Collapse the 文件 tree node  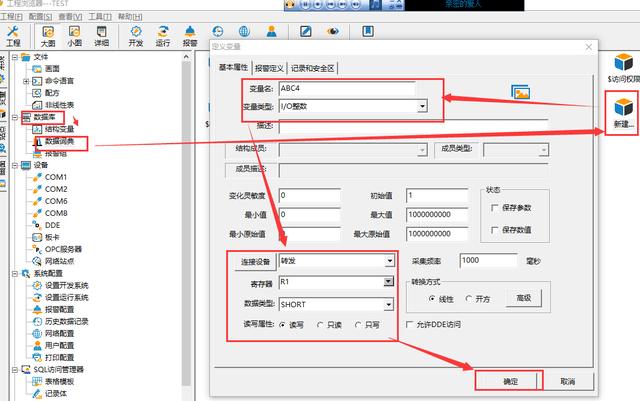tap(15, 57)
